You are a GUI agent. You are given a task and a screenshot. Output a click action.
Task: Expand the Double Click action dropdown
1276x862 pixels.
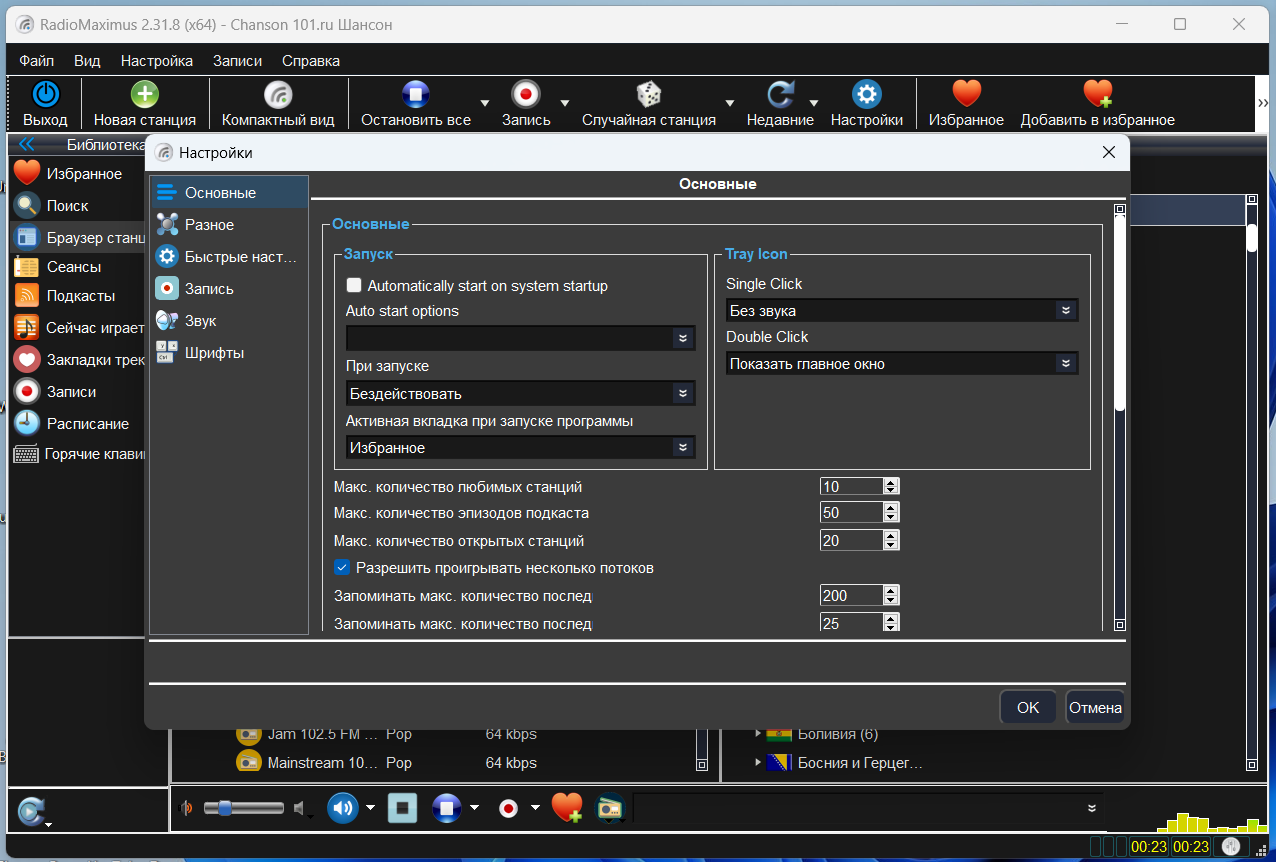coord(902,364)
